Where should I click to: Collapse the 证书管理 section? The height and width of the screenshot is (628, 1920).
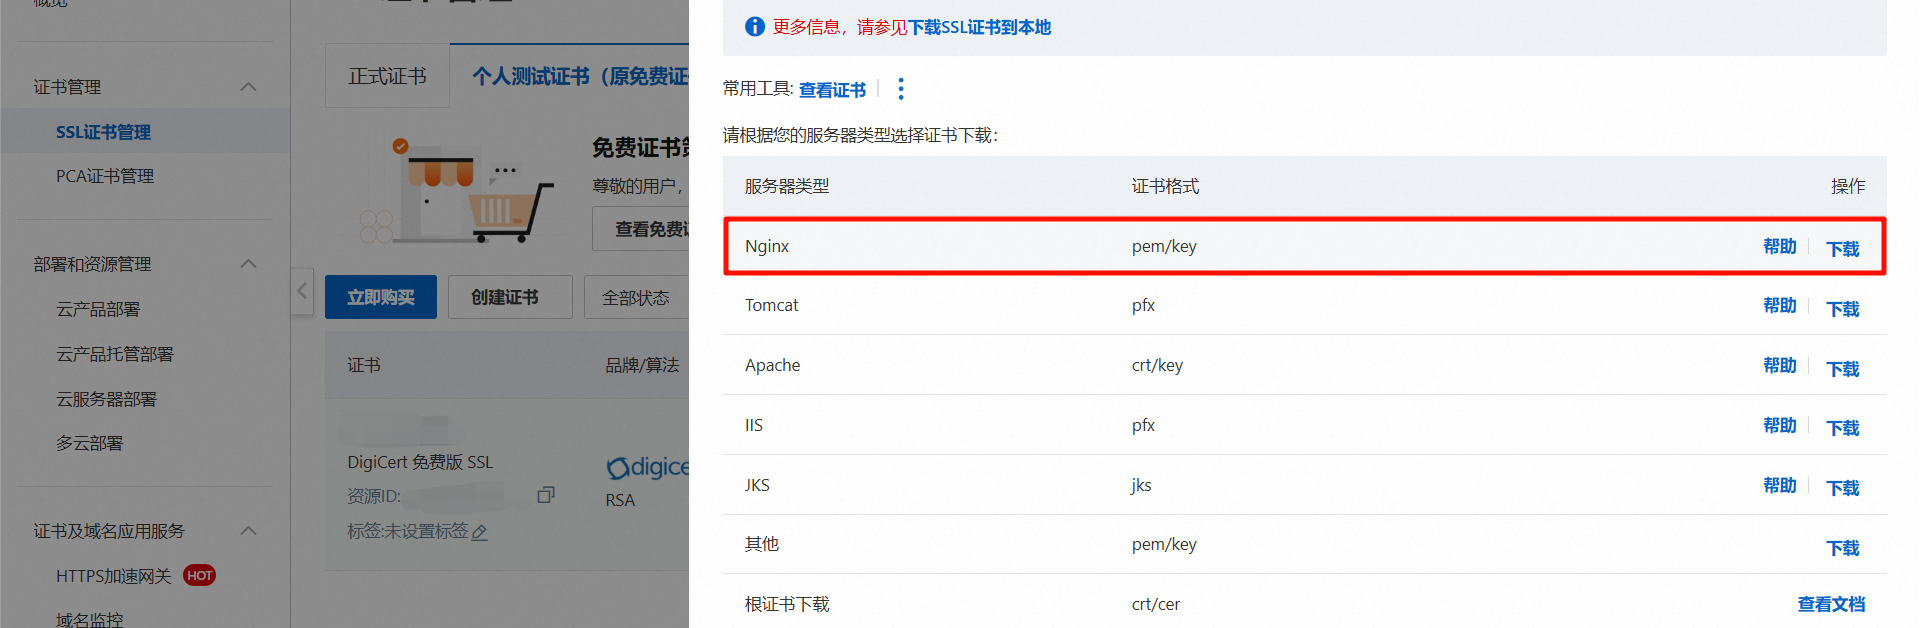coord(249,87)
